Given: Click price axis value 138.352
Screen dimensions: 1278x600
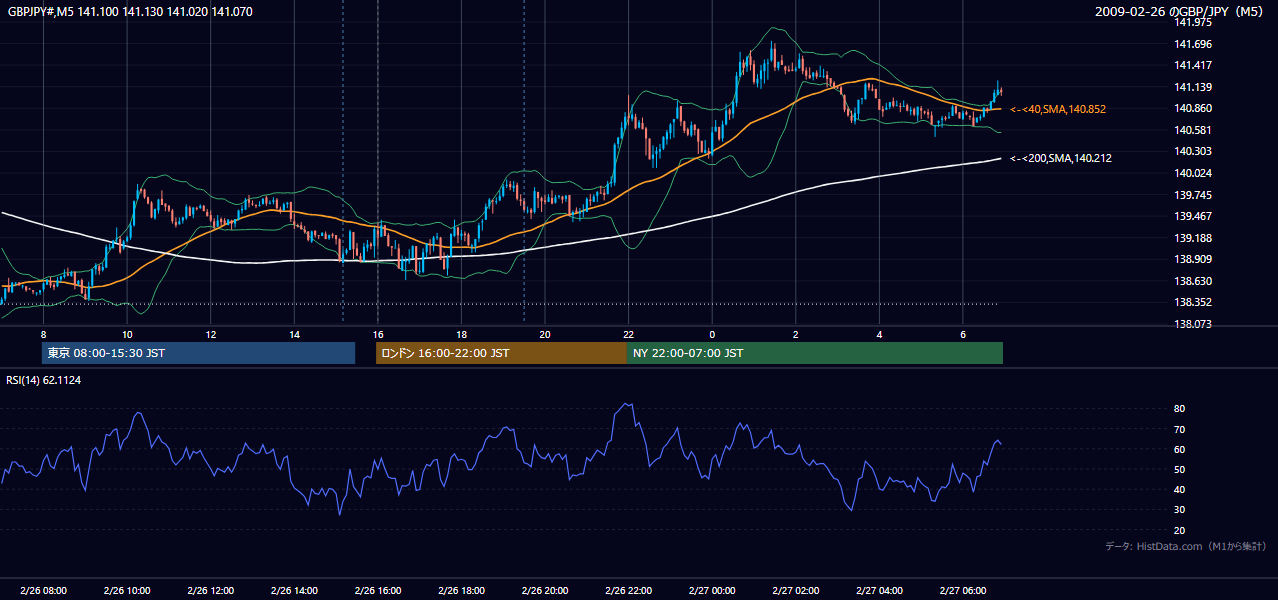Looking at the screenshot, I should tap(1192, 302).
